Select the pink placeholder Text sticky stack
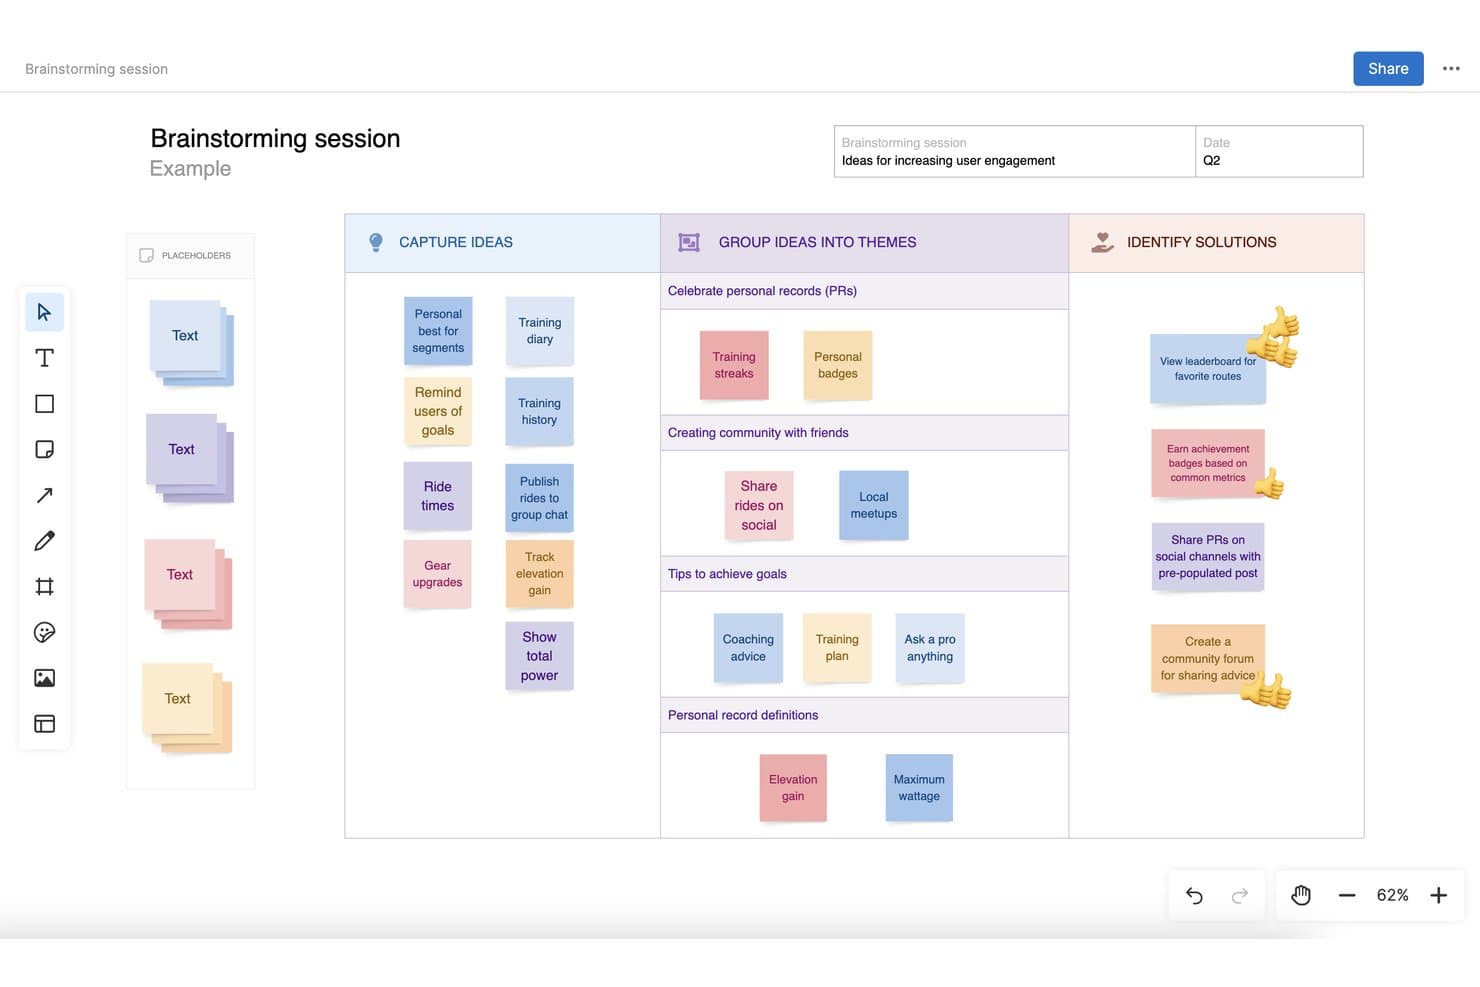Screen dimensions: 1480x987 pos(188,584)
